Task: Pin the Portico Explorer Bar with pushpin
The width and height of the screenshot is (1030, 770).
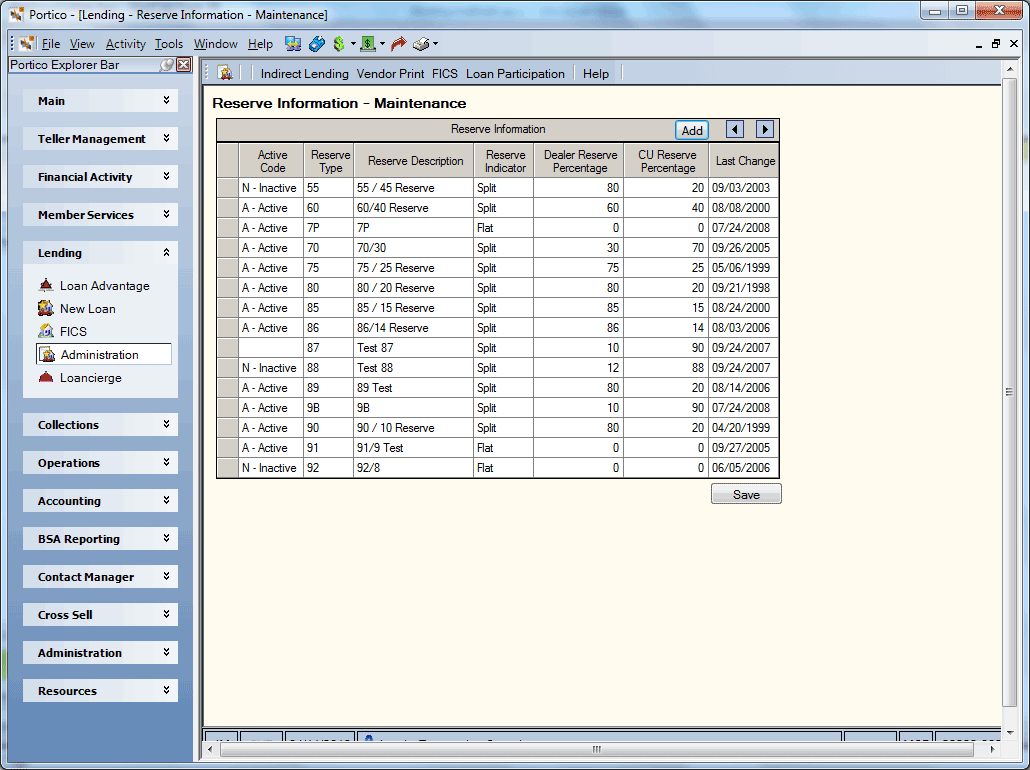Action: click(x=168, y=64)
